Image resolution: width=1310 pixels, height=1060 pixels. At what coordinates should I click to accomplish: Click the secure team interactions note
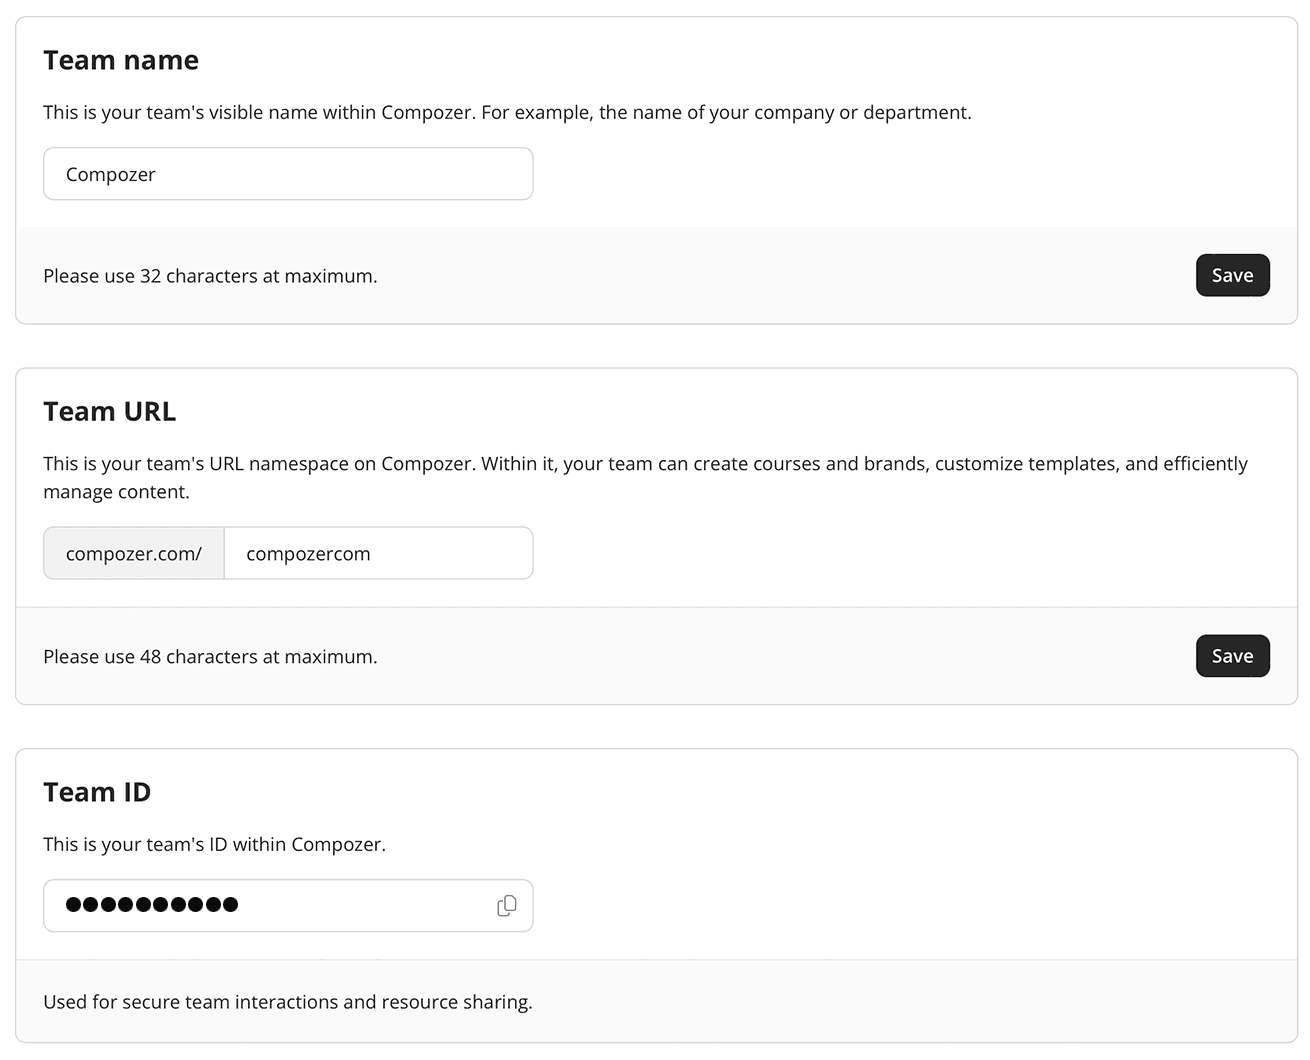pos(288,1003)
